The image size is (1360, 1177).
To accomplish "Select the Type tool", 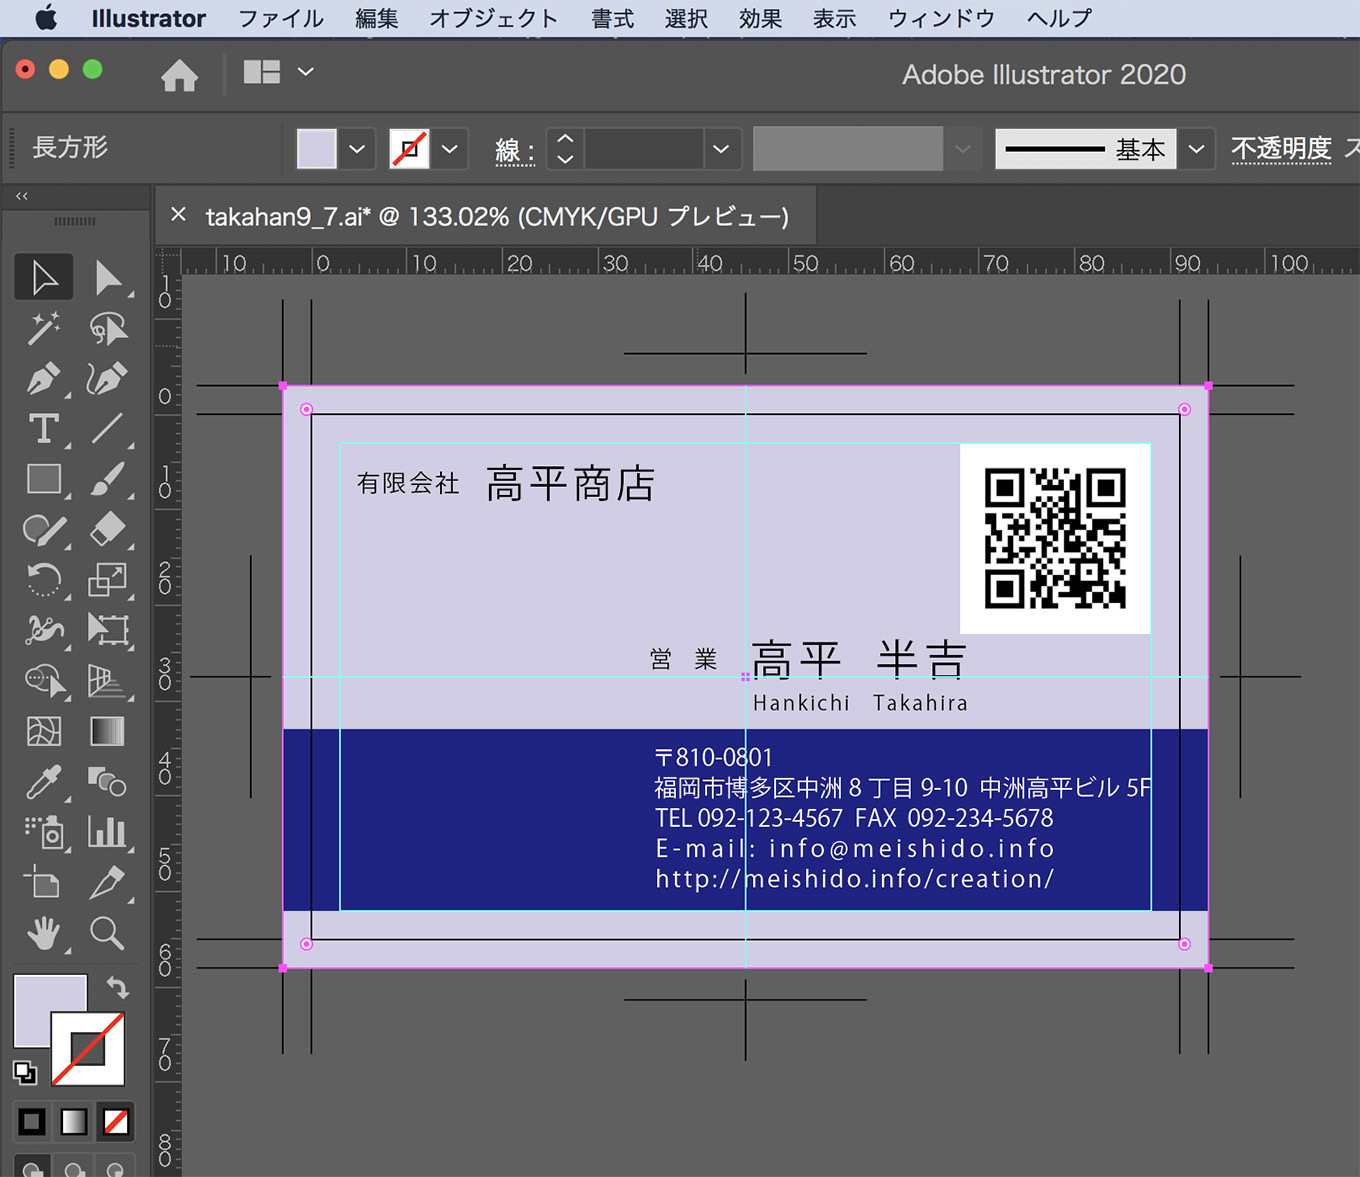I will click(x=44, y=429).
